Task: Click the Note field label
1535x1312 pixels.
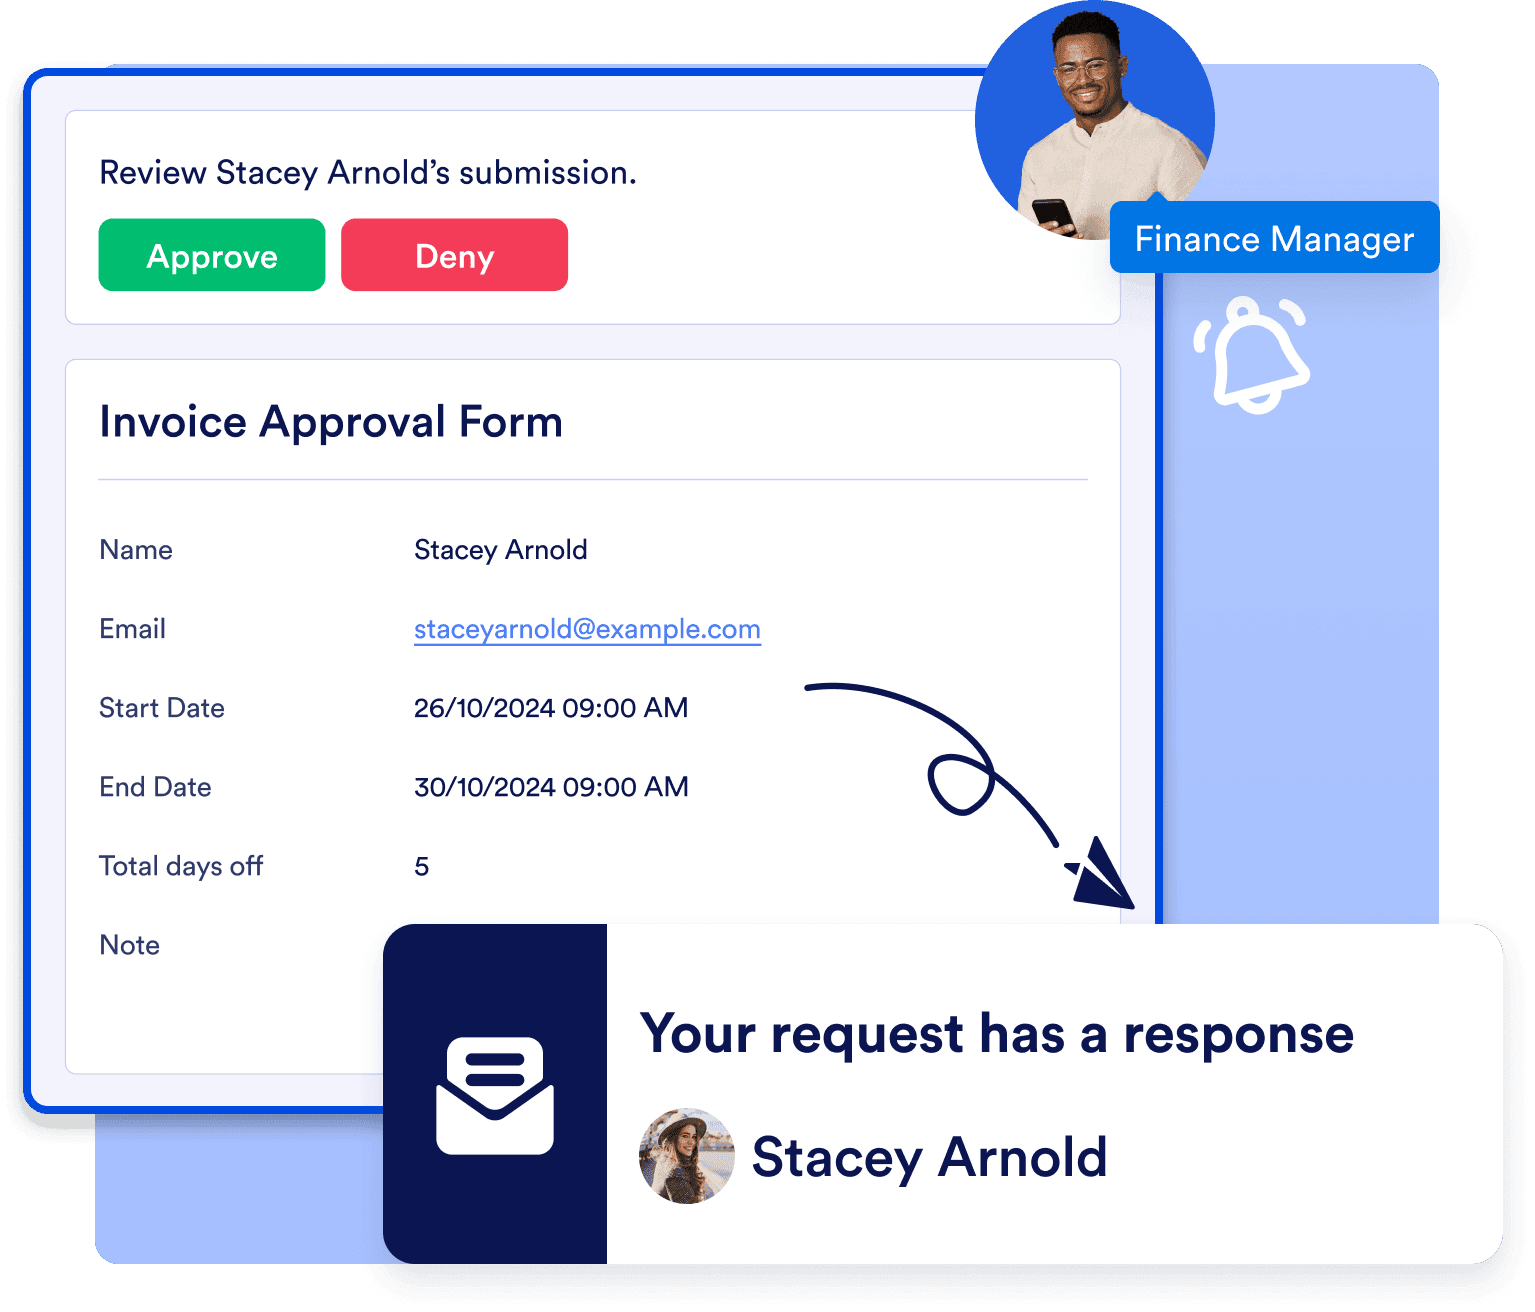Action: [x=130, y=945]
